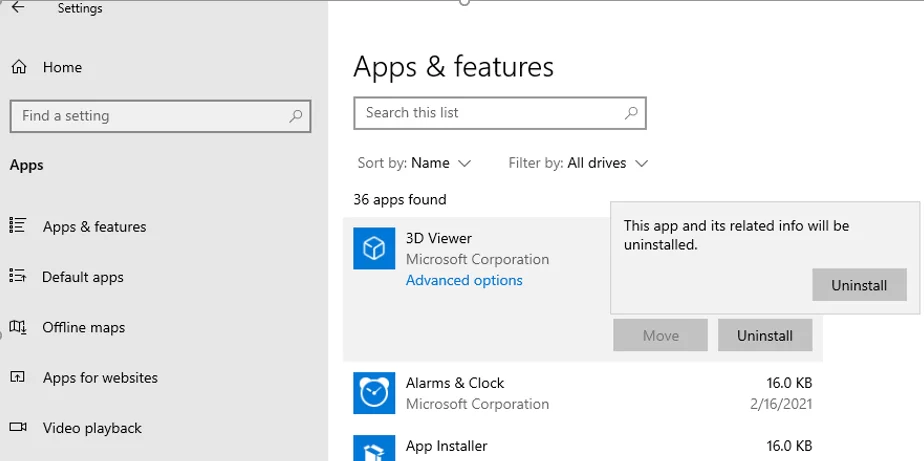The image size is (924, 461).
Task: Click the Alarms & Clock app icon
Action: point(374,393)
